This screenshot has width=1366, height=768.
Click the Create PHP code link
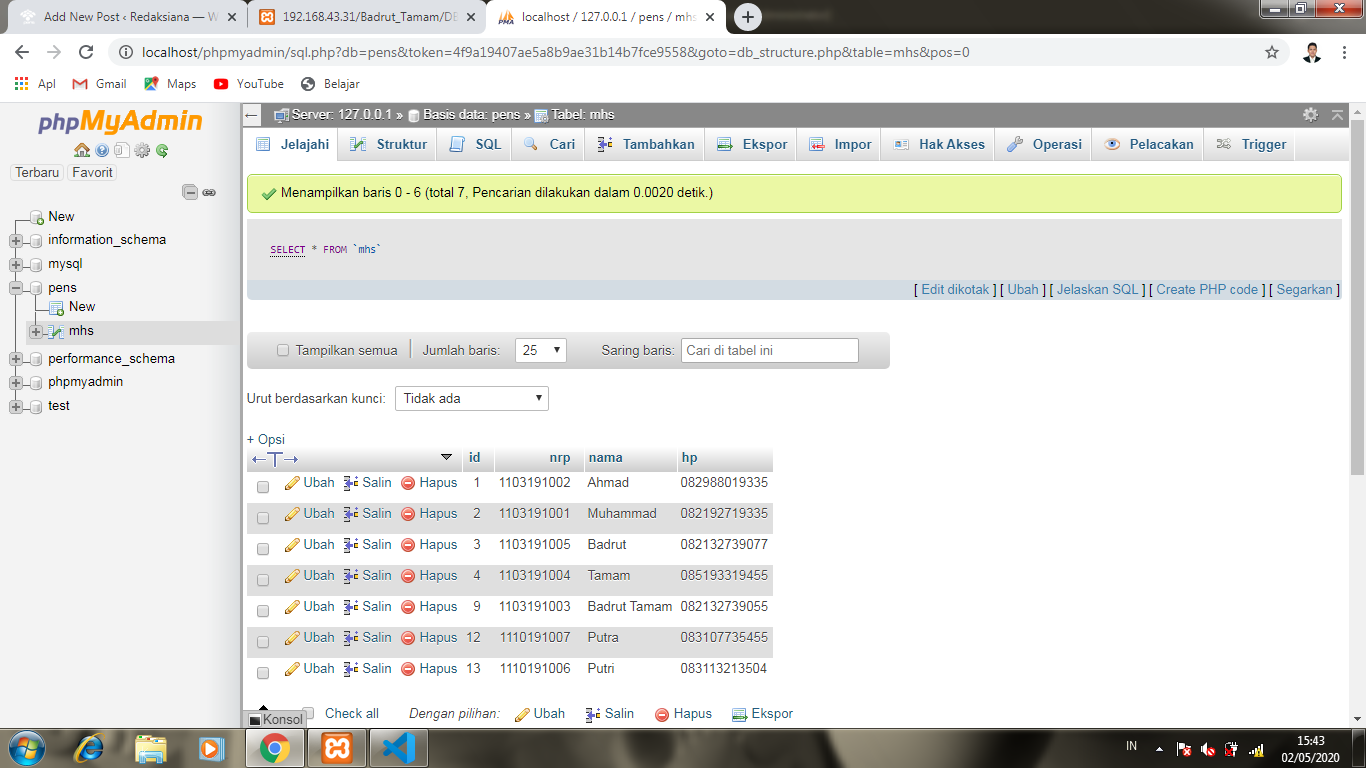(x=1207, y=289)
